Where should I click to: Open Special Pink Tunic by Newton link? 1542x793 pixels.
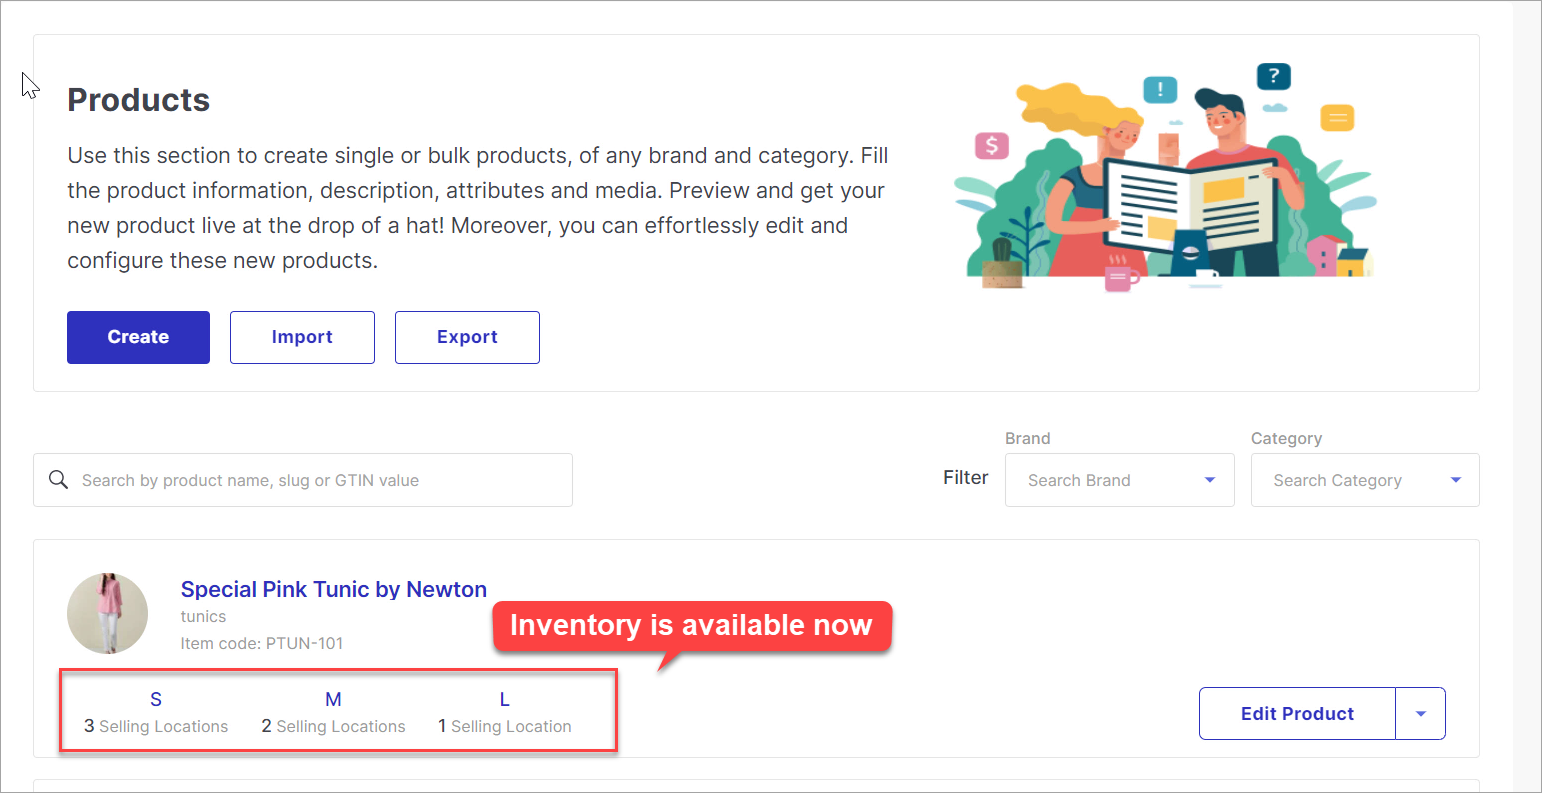pyautogui.click(x=334, y=589)
